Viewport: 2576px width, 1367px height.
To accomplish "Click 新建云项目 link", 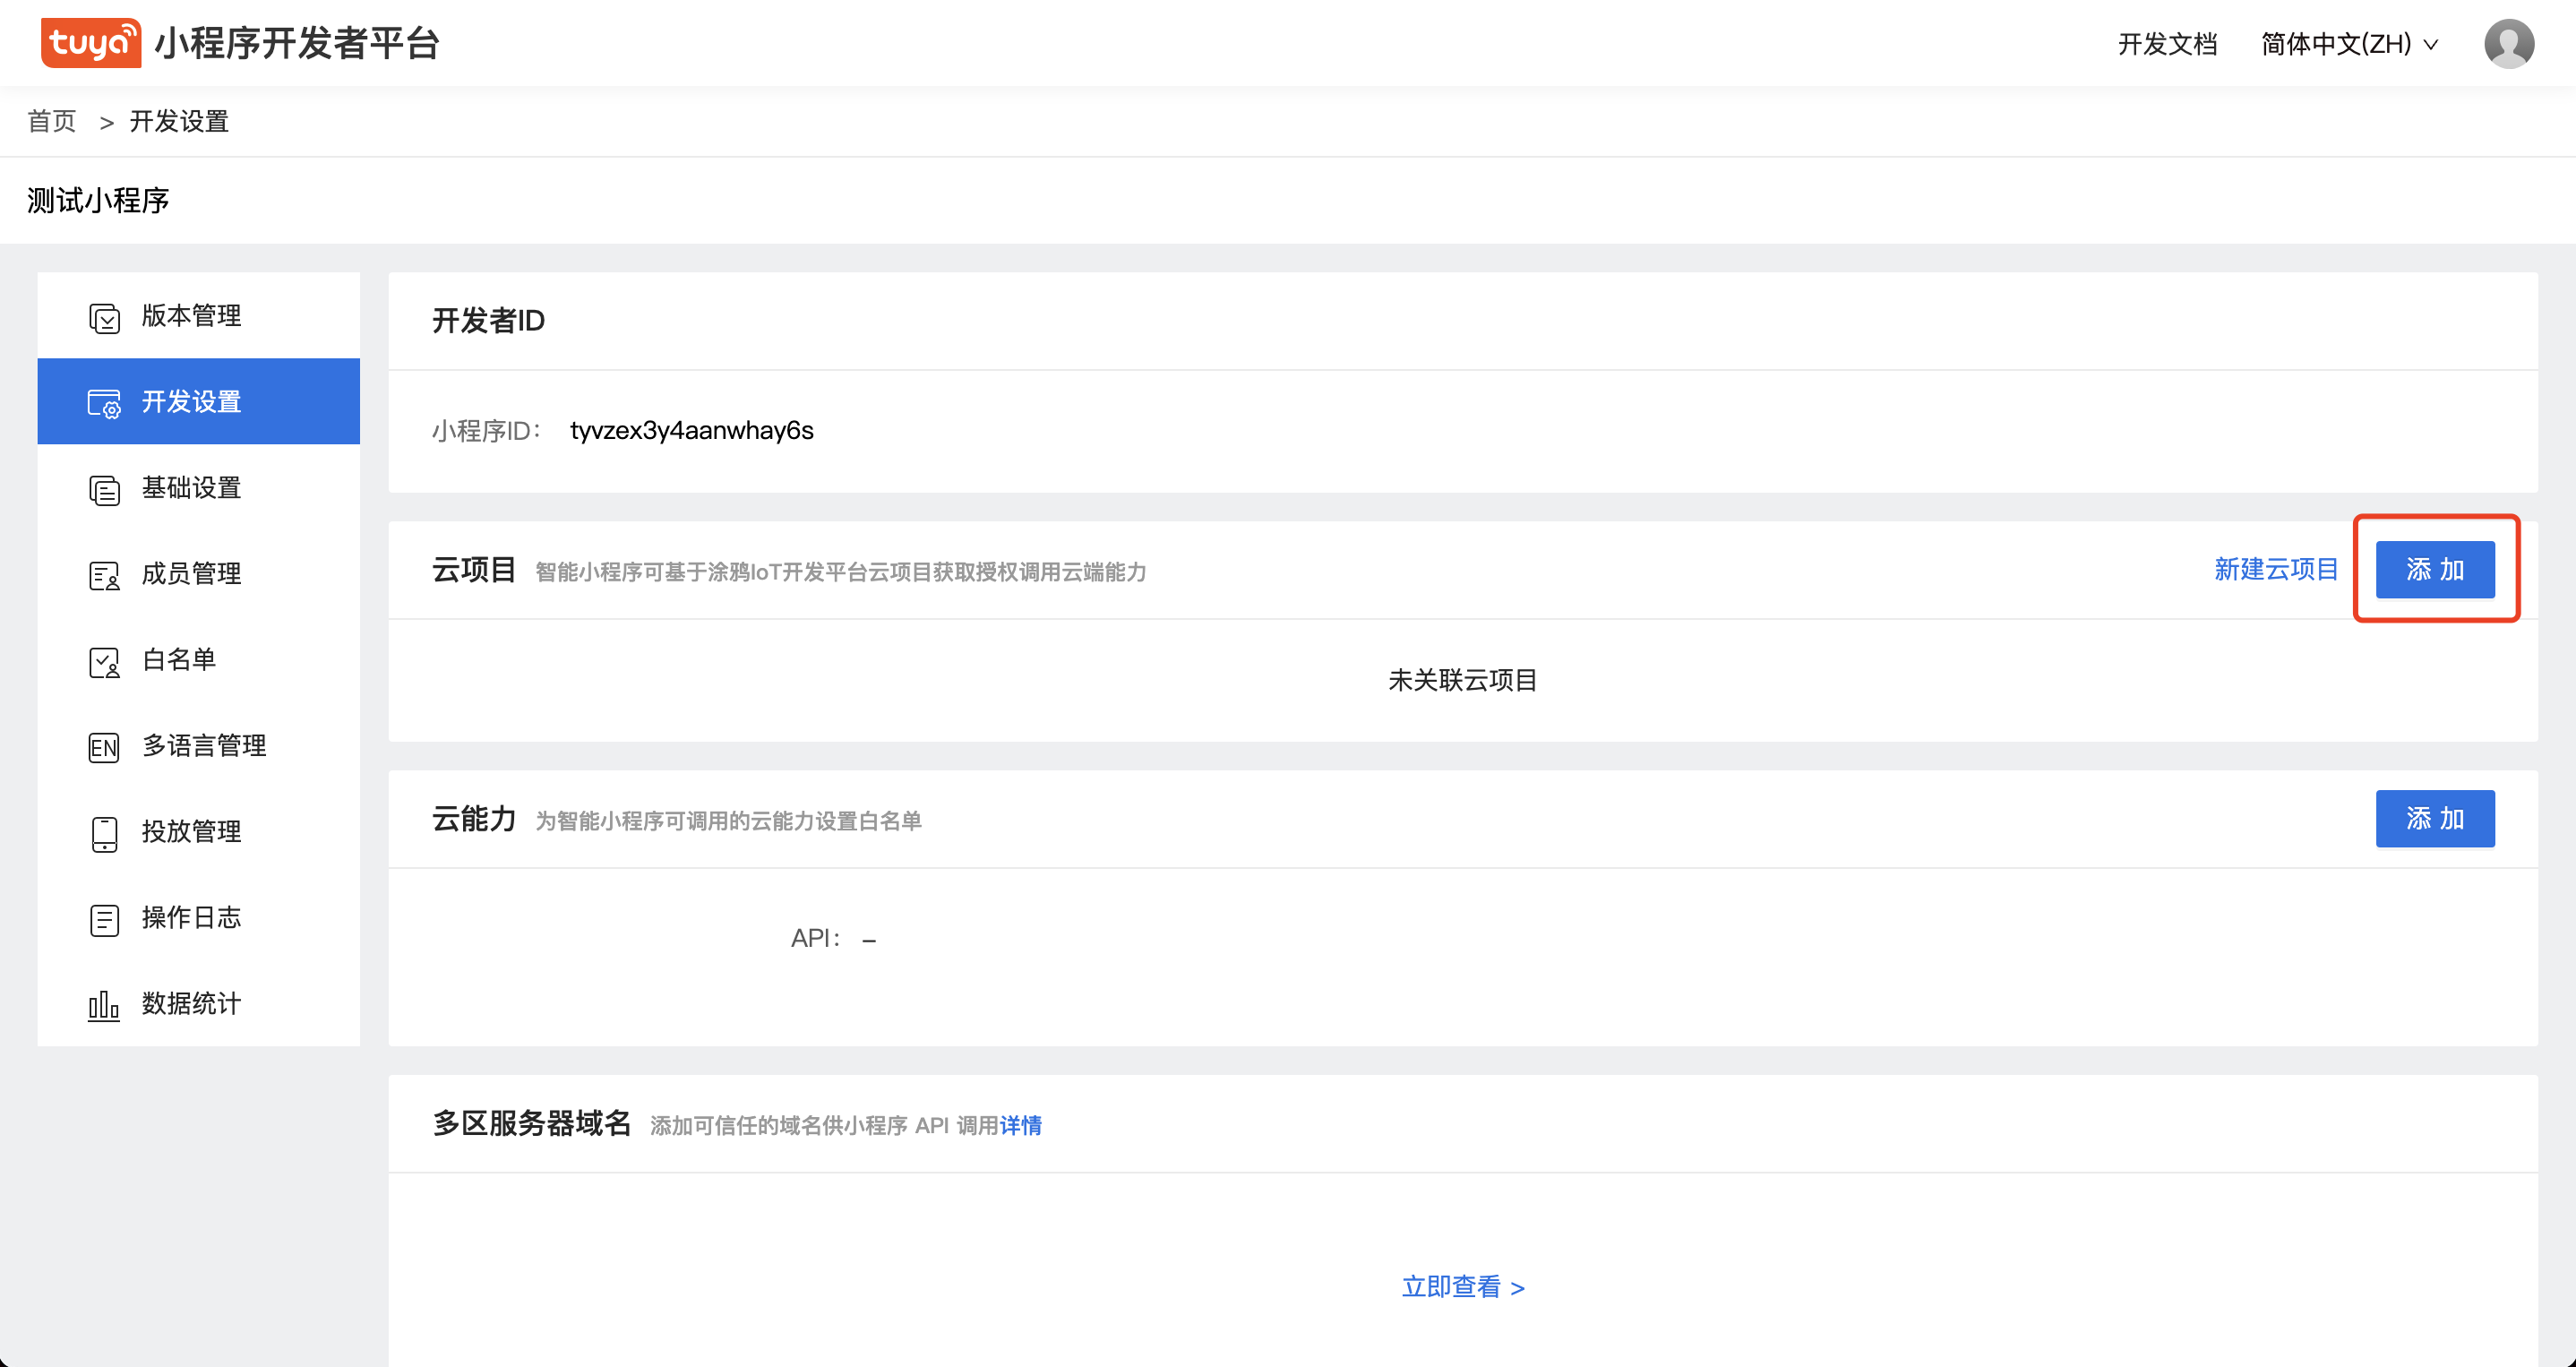I will [2276, 569].
